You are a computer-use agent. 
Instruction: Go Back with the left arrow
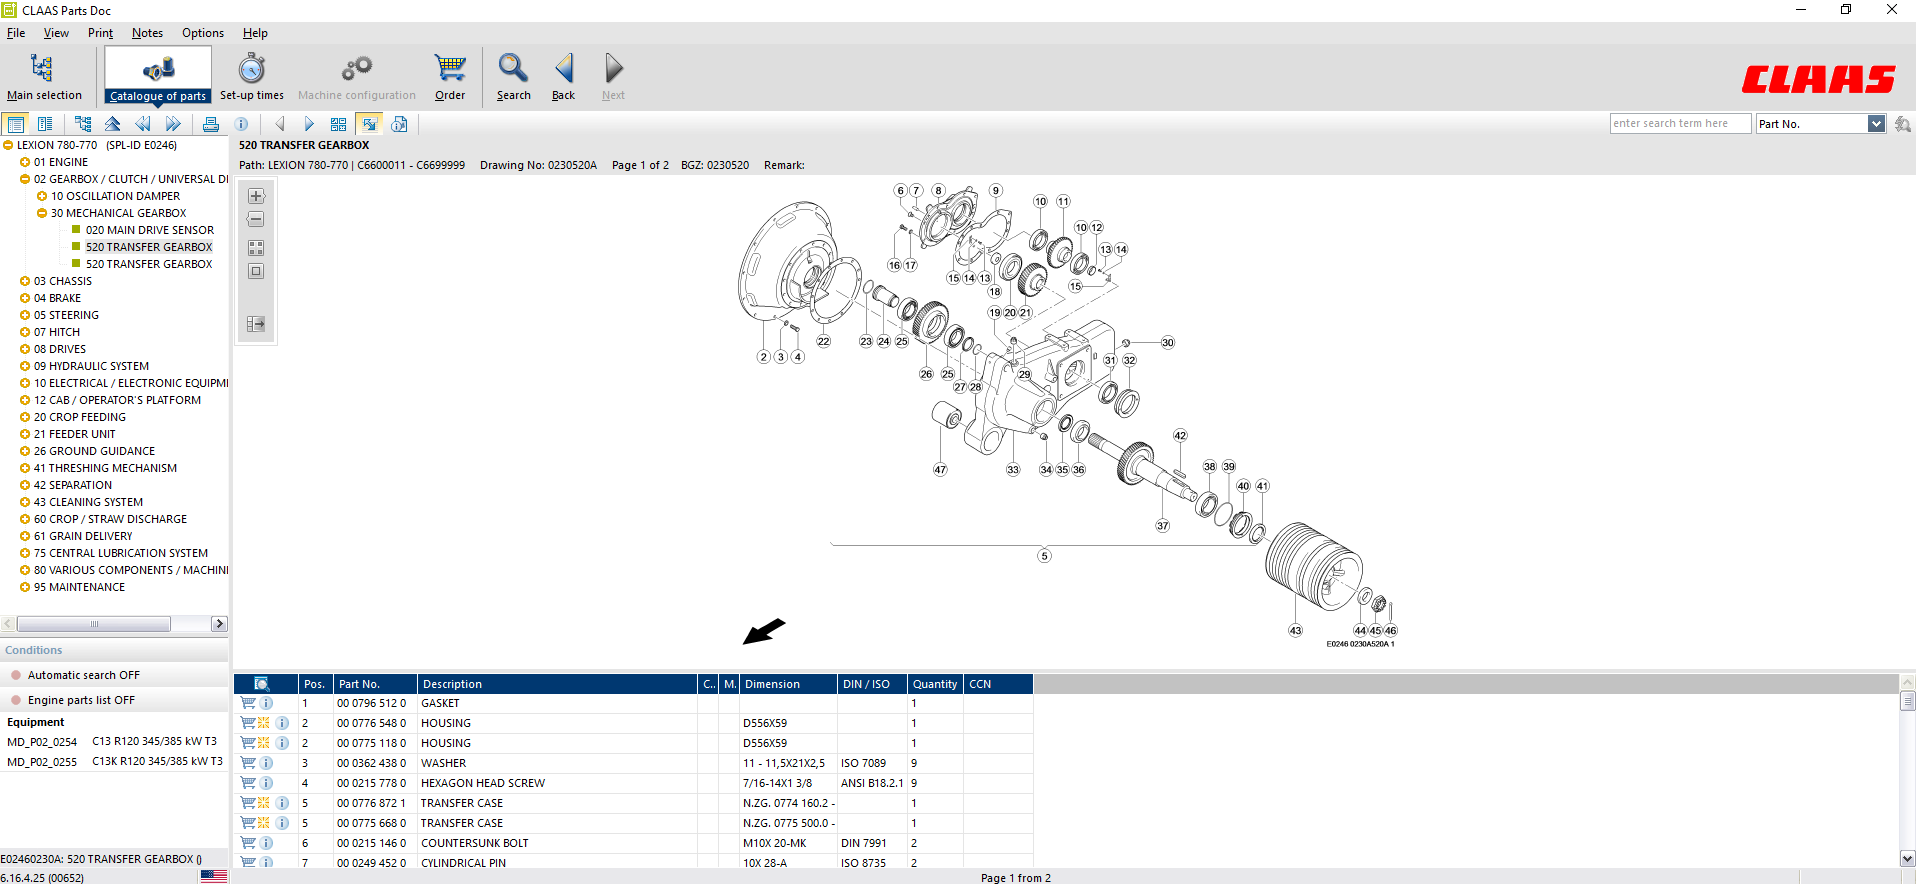point(563,77)
